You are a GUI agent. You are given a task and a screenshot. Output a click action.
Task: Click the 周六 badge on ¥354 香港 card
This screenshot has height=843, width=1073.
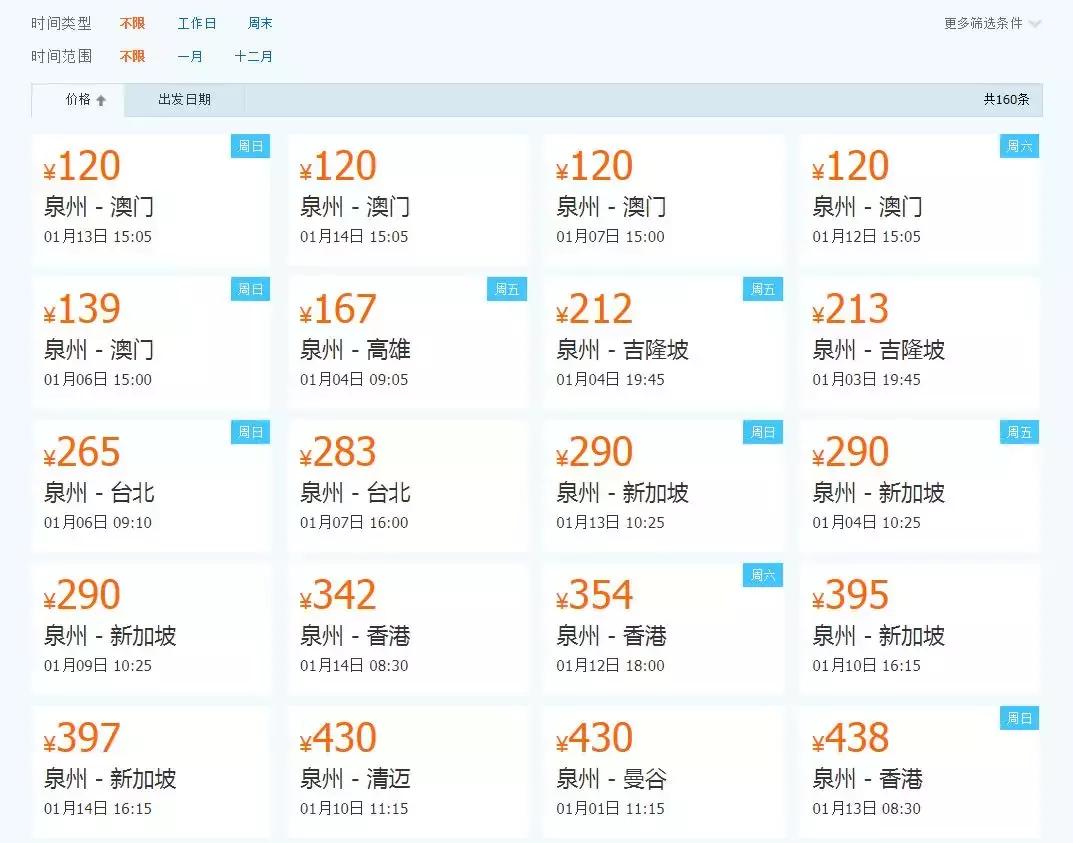coord(762,575)
